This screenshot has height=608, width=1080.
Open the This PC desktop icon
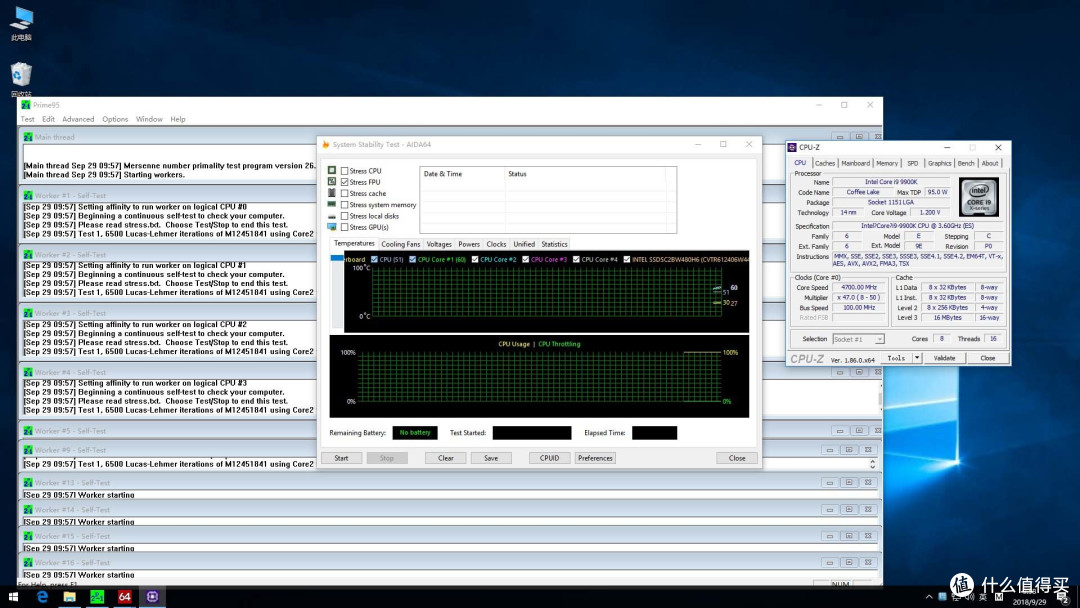point(21,23)
